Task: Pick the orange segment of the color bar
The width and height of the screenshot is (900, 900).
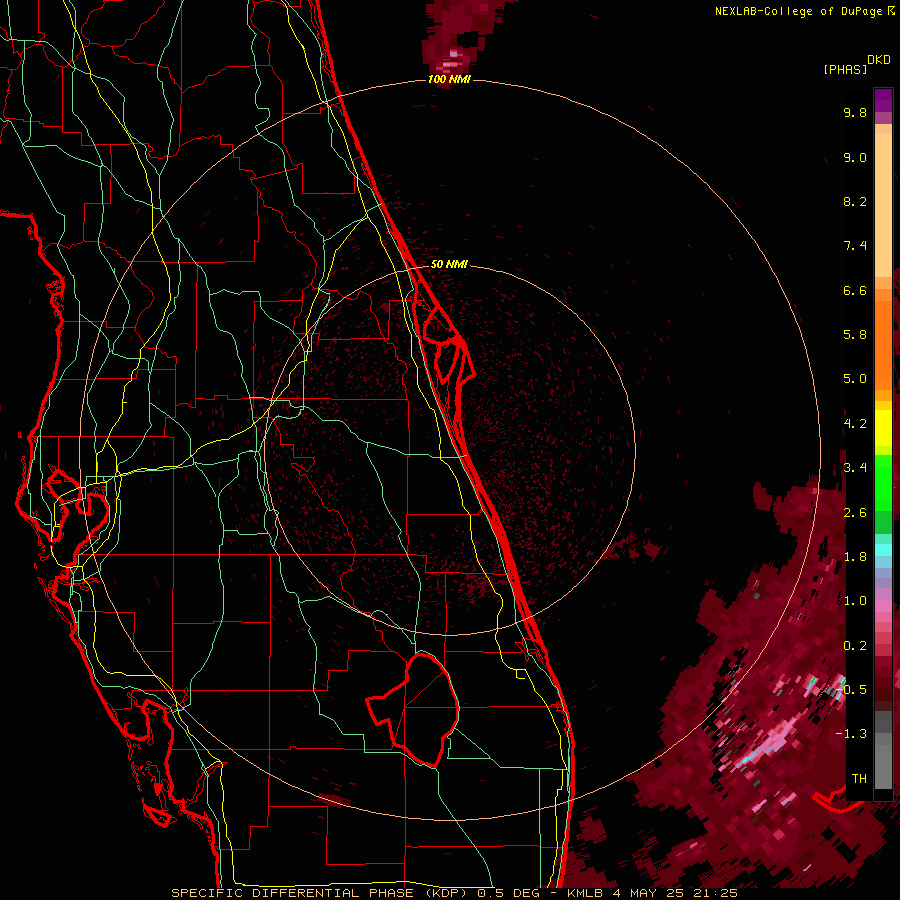Action: (x=883, y=346)
